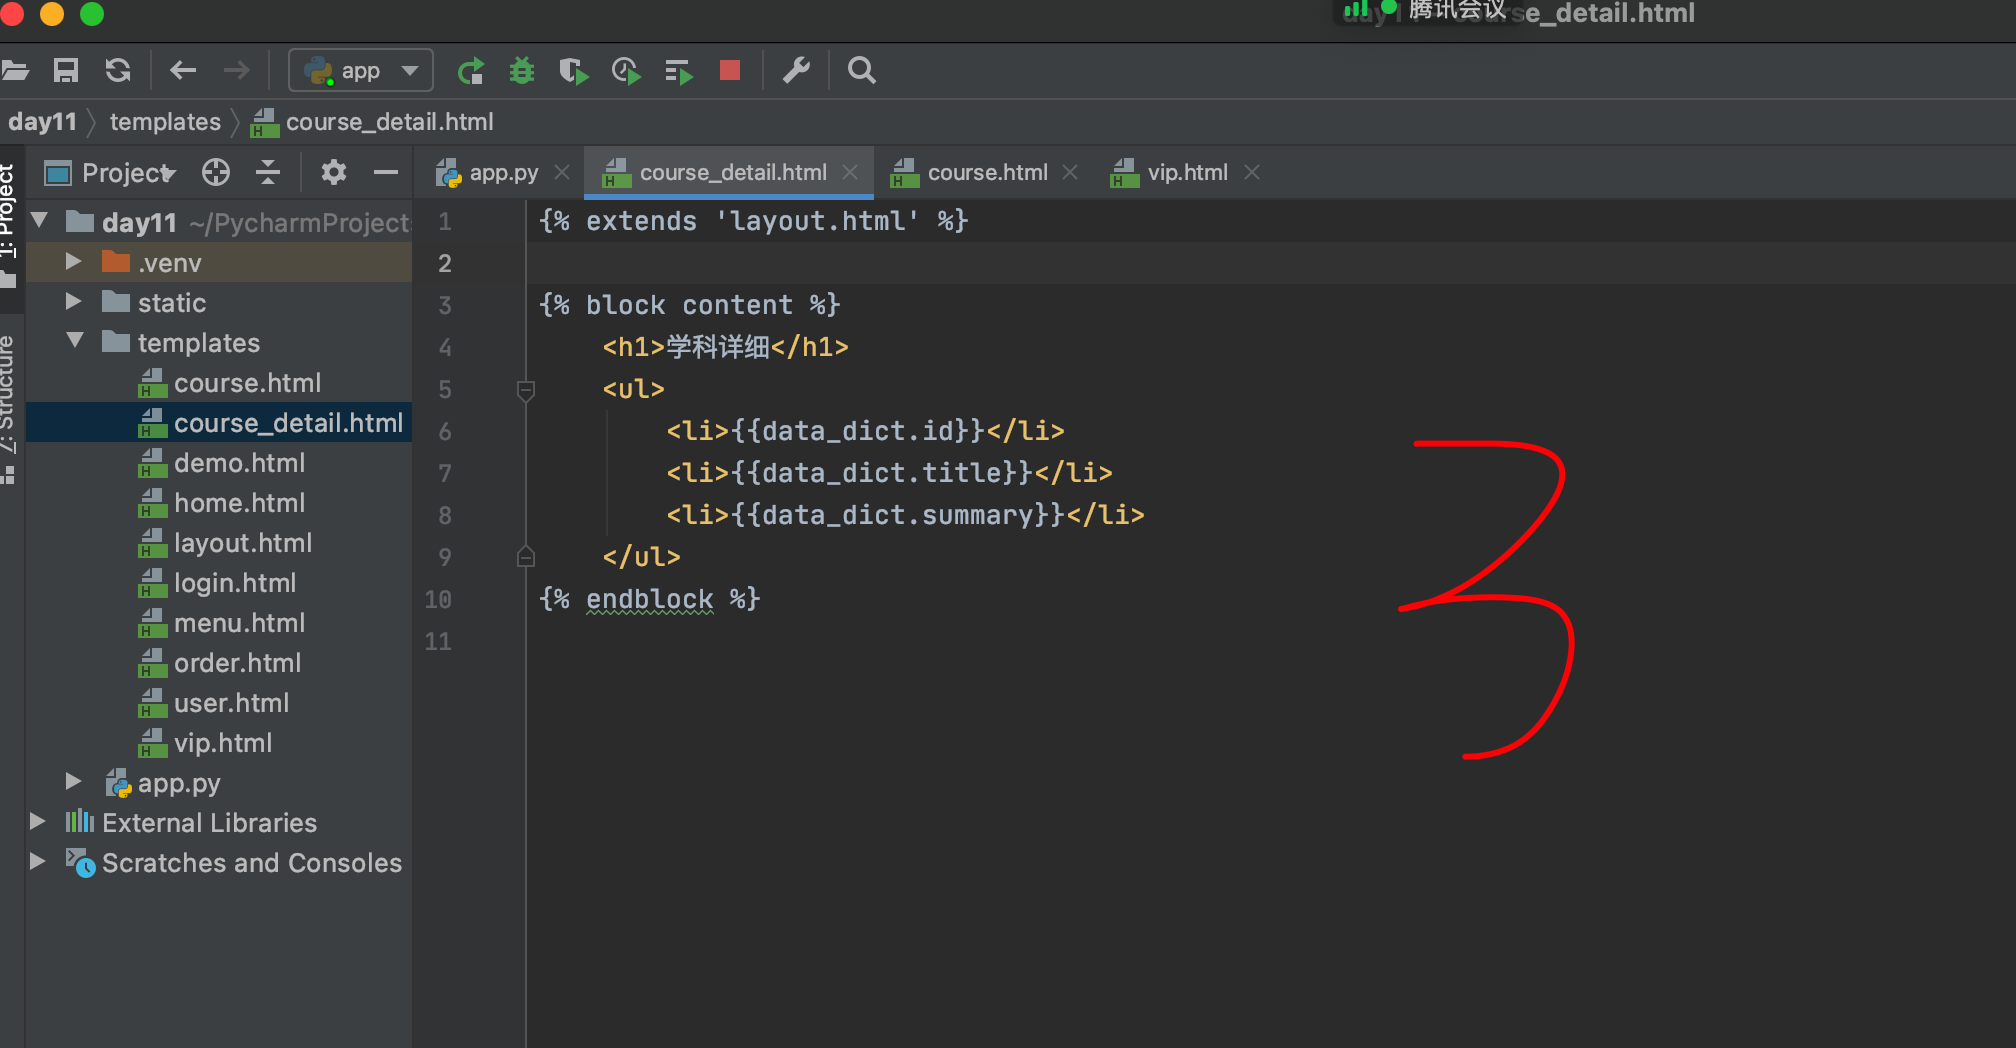This screenshot has width=2016, height=1048.
Task: Close the course_detail.html tab
Action: 850,172
